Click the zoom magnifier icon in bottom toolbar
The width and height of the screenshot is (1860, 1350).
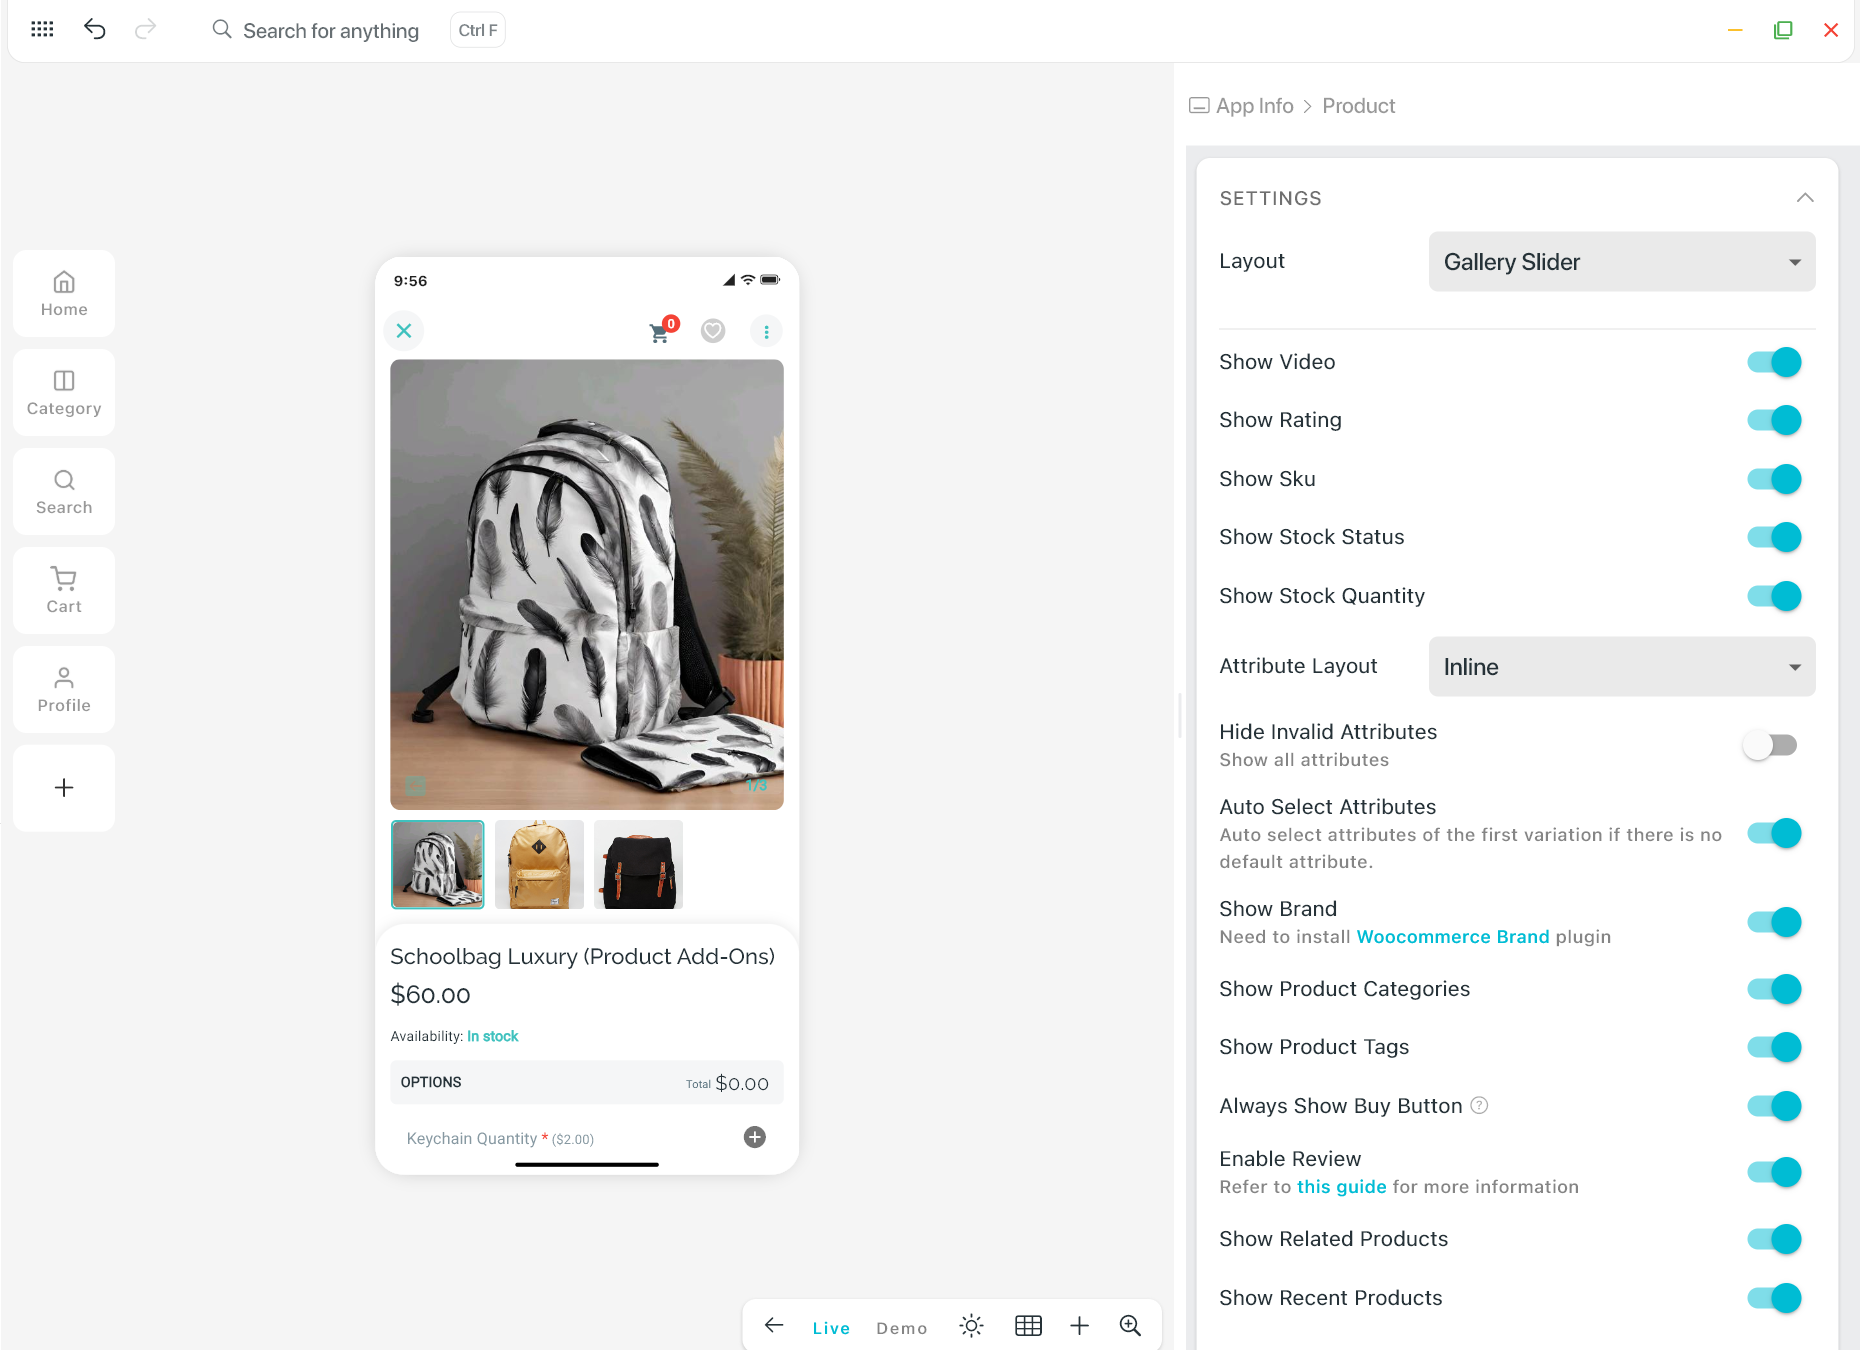[x=1130, y=1326]
